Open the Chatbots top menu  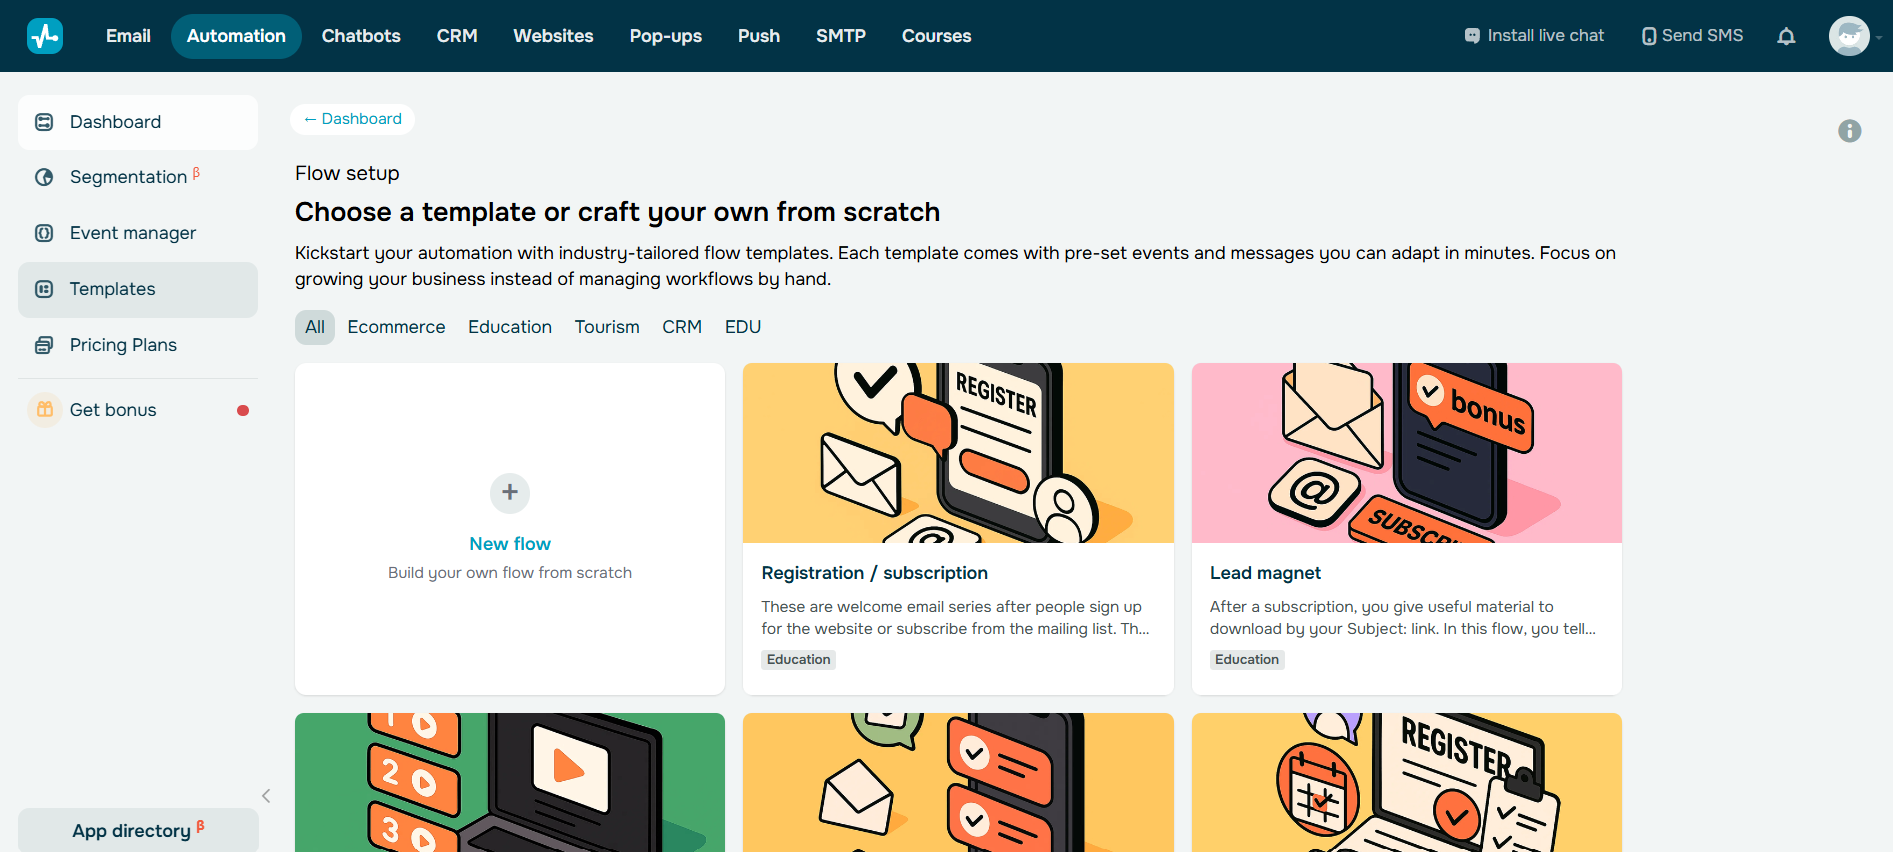click(x=361, y=36)
